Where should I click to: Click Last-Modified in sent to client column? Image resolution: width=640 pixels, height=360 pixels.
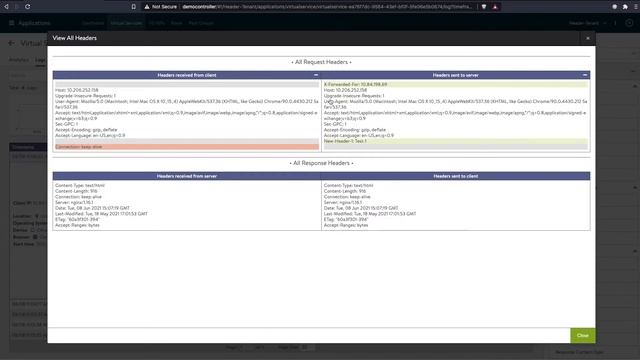370,214
